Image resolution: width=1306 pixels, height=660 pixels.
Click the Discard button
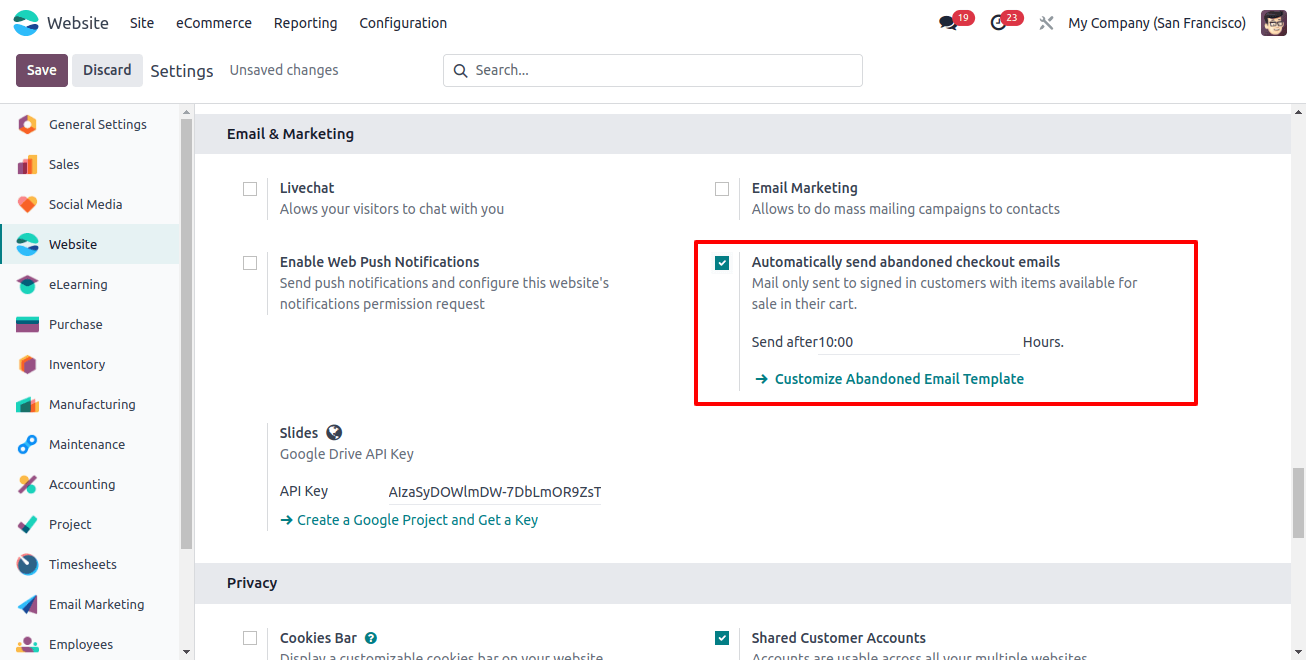pos(107,70)
